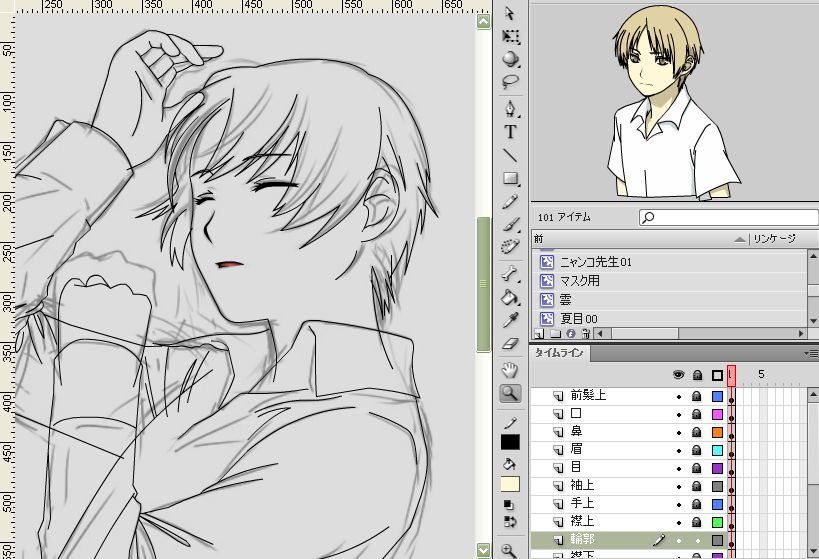Screen dimensions: 819x559
Task: Unlock the 鼻 layer
Action: tap(697, 432)
